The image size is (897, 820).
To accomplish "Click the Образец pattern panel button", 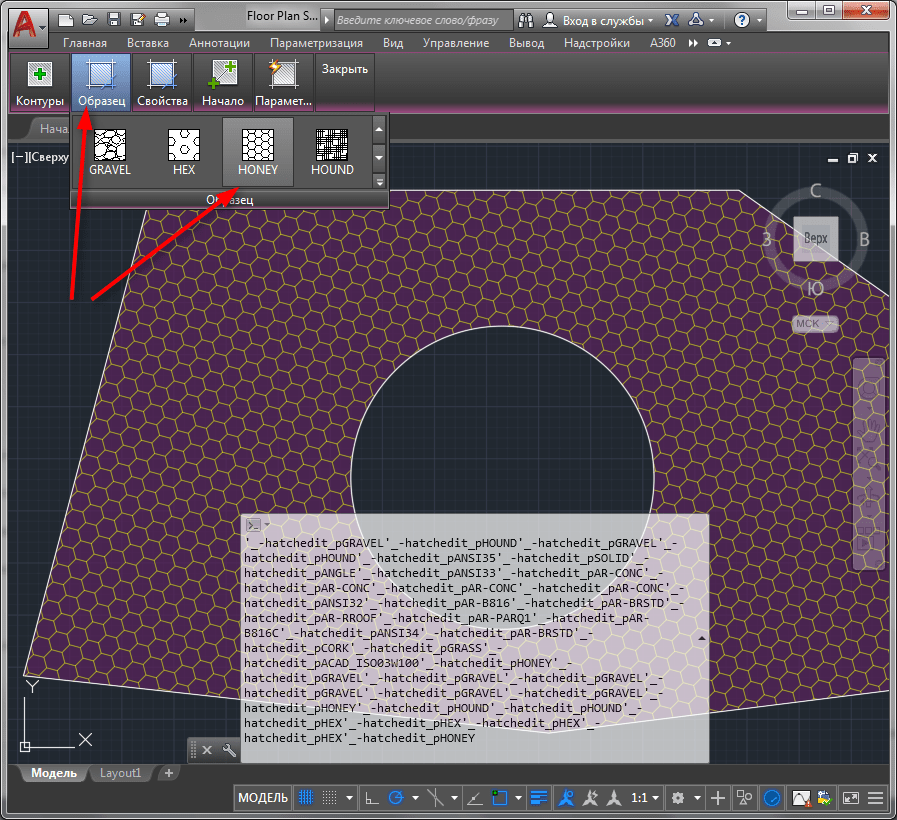I will click(x=101, y=82).
